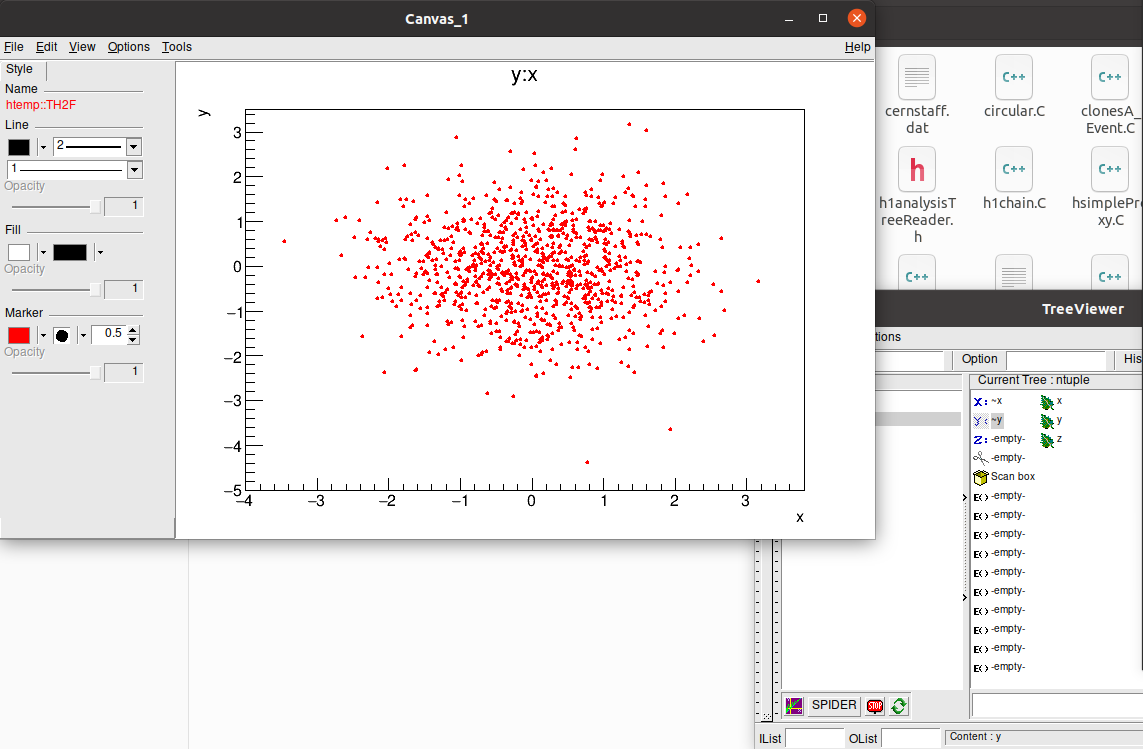The image size is (1143, 749).
Task: Click the white fill color swatch
Action: (19, 252)
